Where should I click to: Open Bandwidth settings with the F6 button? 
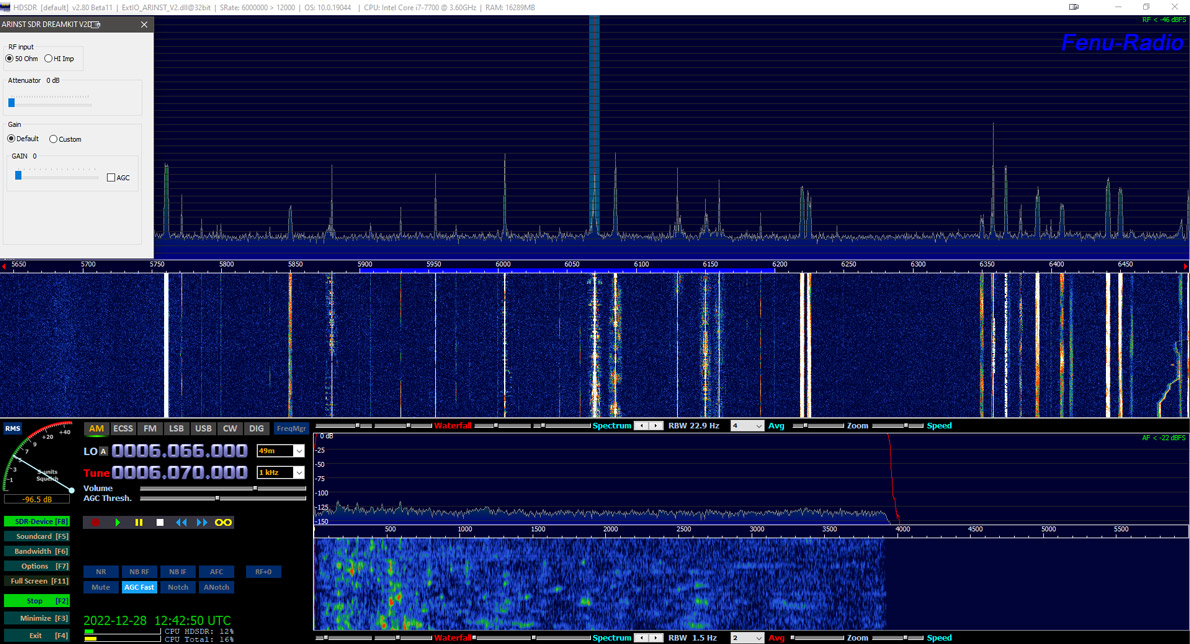36,551
